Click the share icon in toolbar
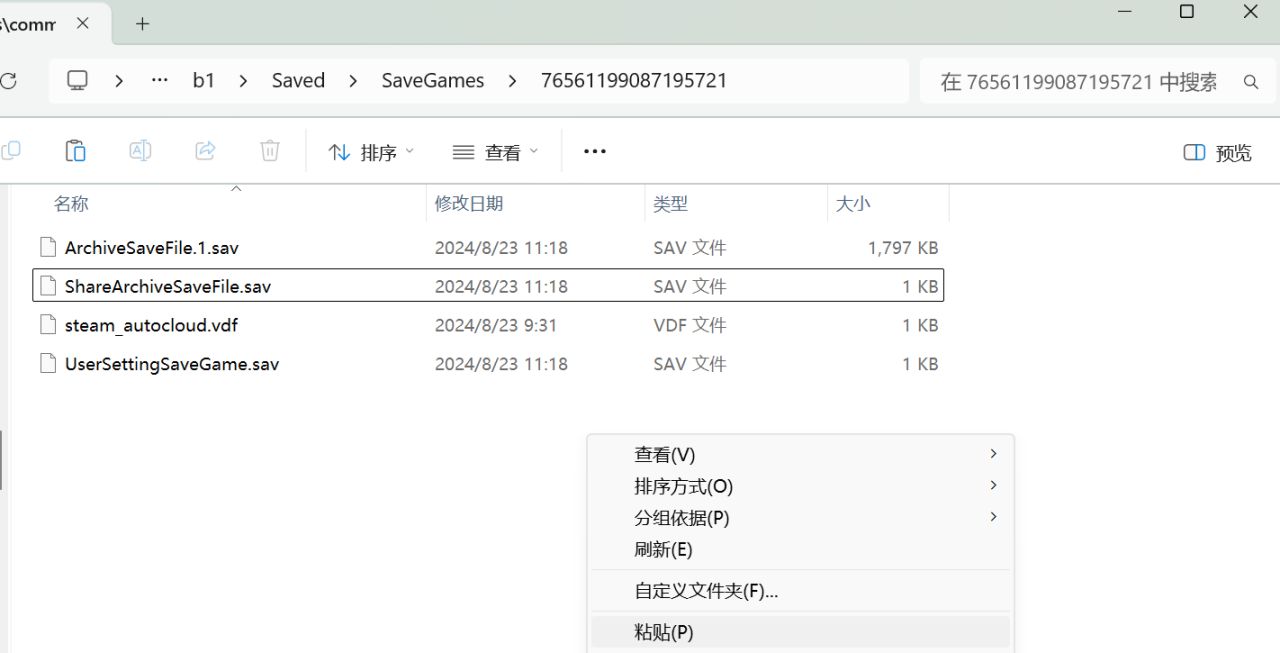Image resolution: width=1280 pixels, height=653 pixels. 205,151
